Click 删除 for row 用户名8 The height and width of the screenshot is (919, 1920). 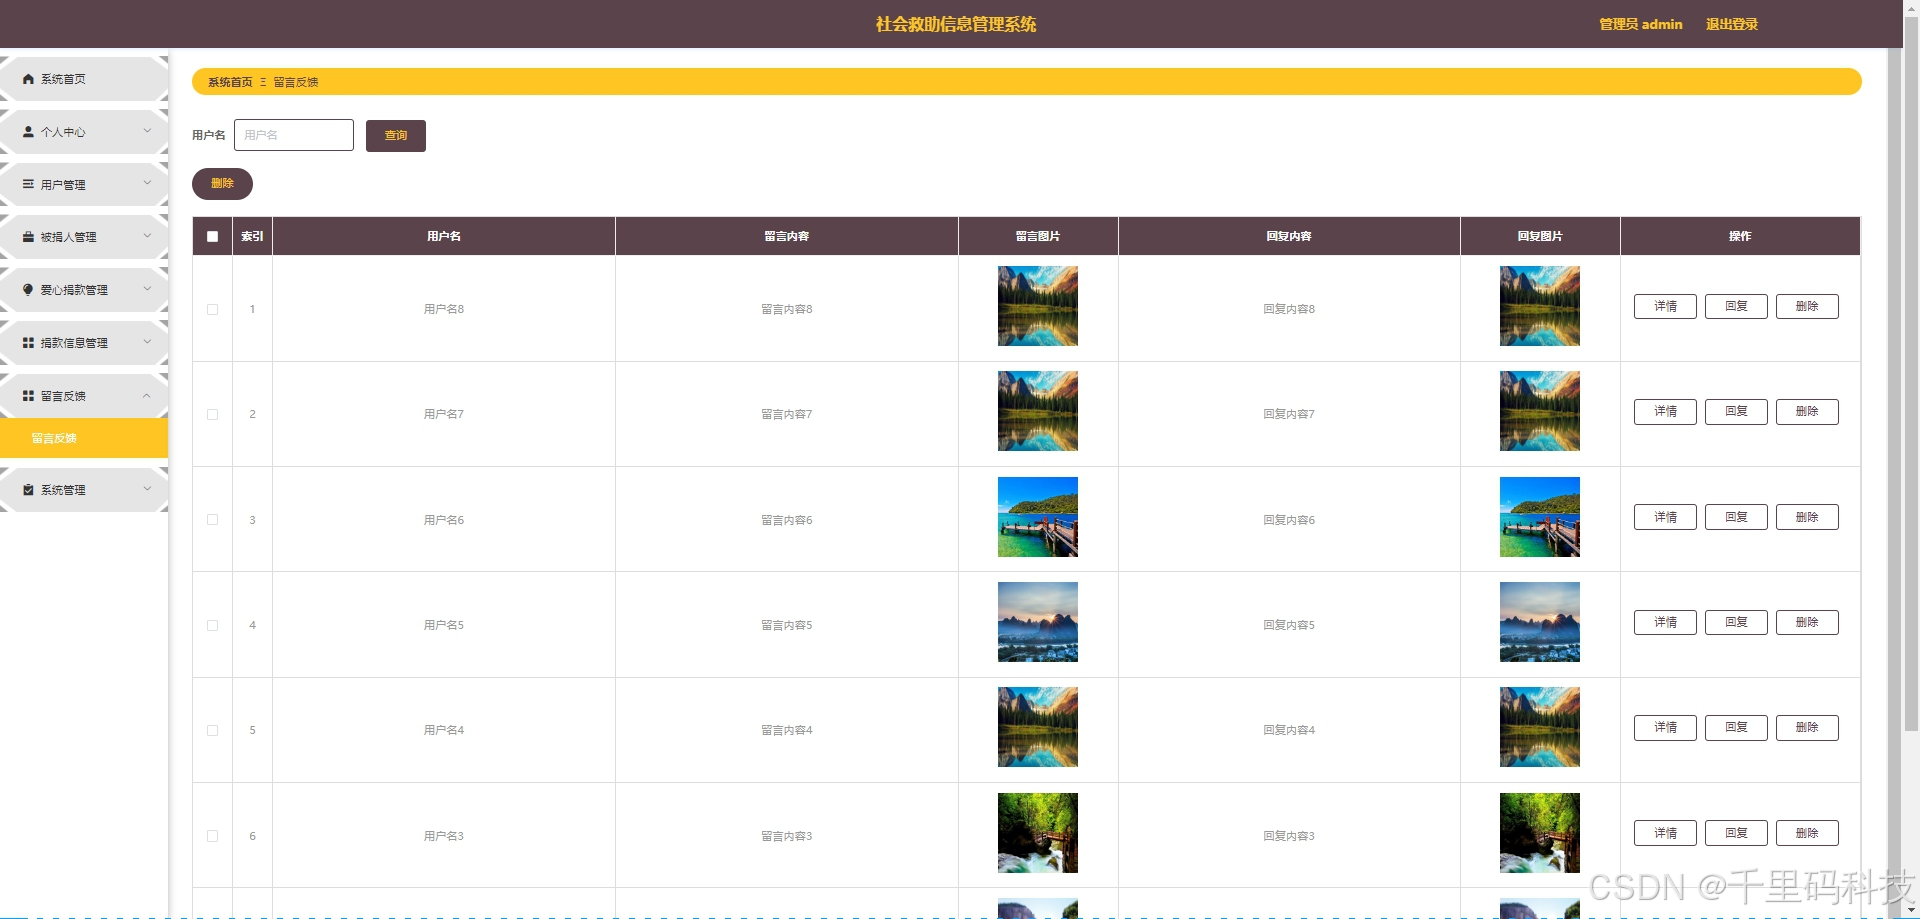point(1807,306)
